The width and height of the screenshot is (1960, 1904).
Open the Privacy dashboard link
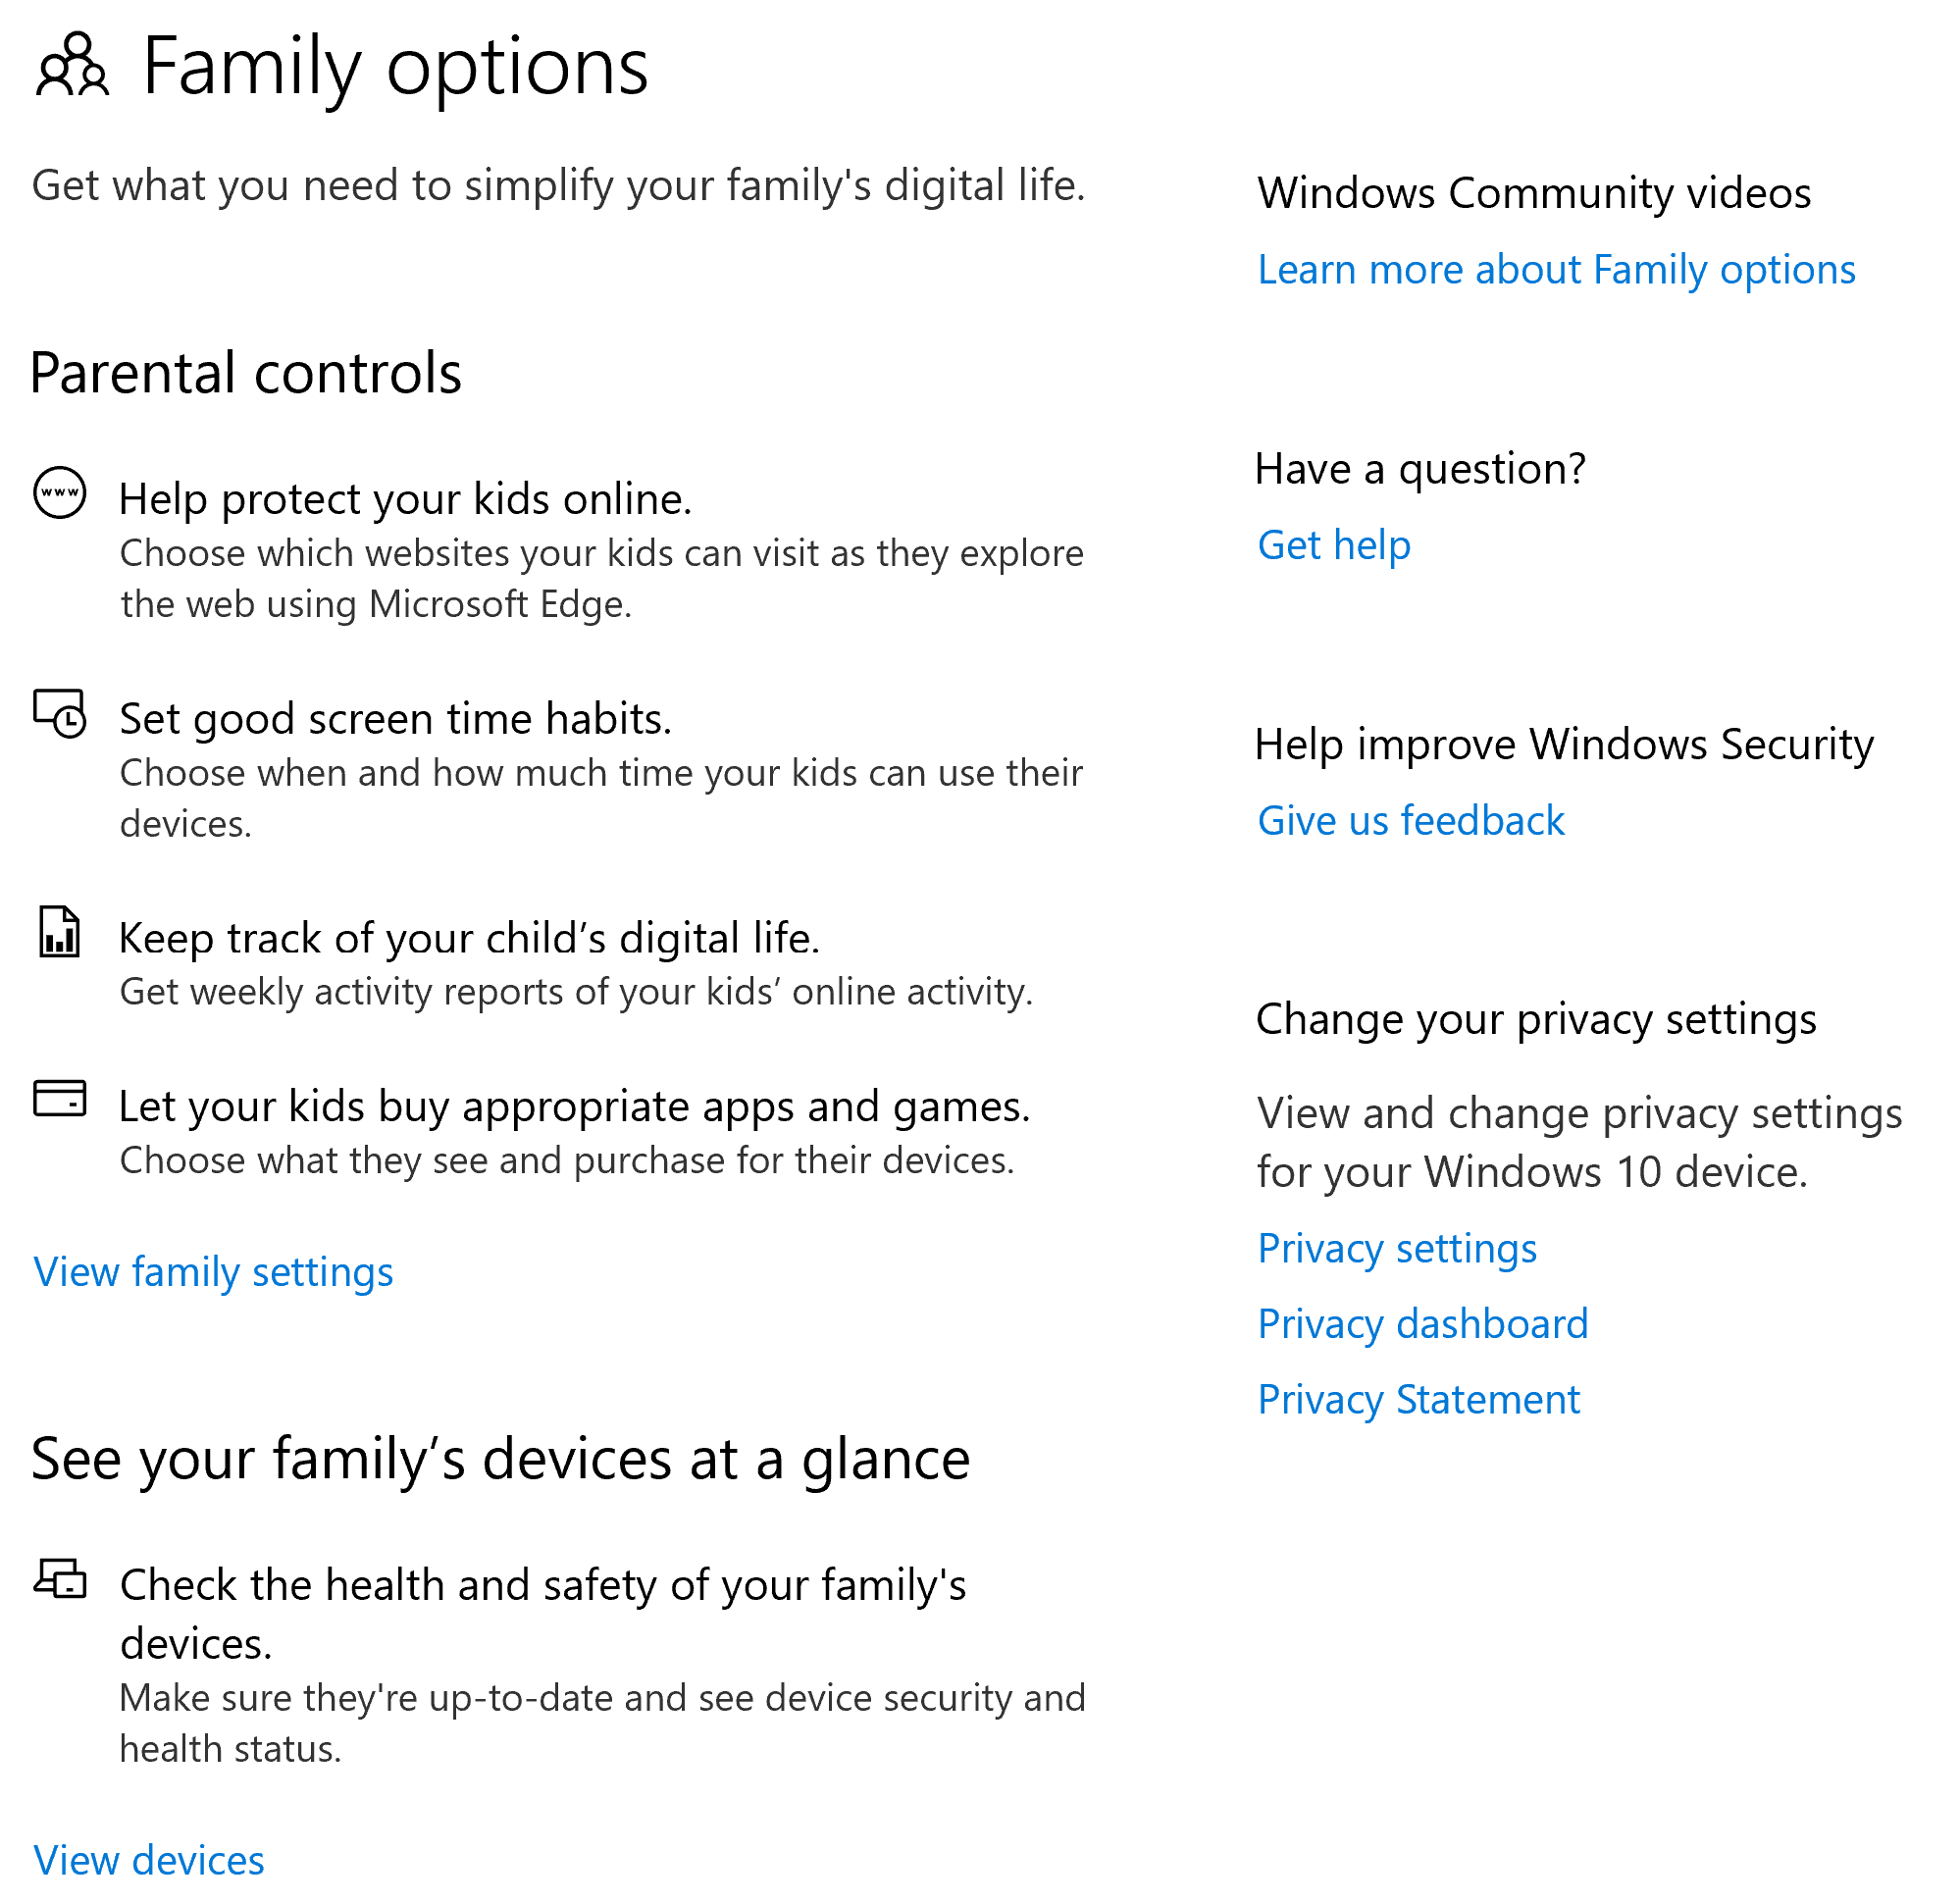point(1423,1324)
